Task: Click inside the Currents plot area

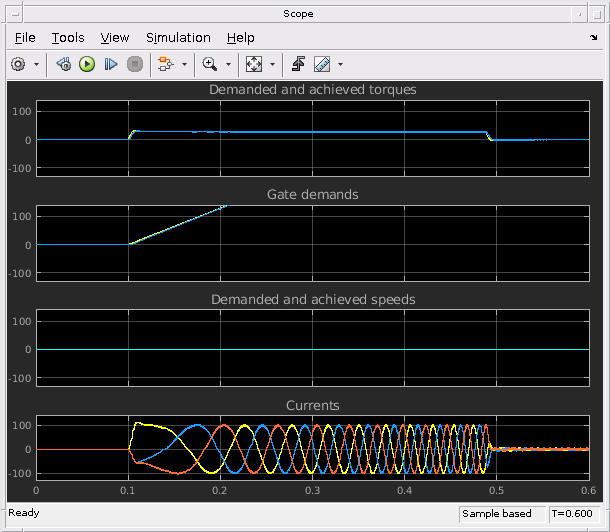Action: [x=310, y=448]
